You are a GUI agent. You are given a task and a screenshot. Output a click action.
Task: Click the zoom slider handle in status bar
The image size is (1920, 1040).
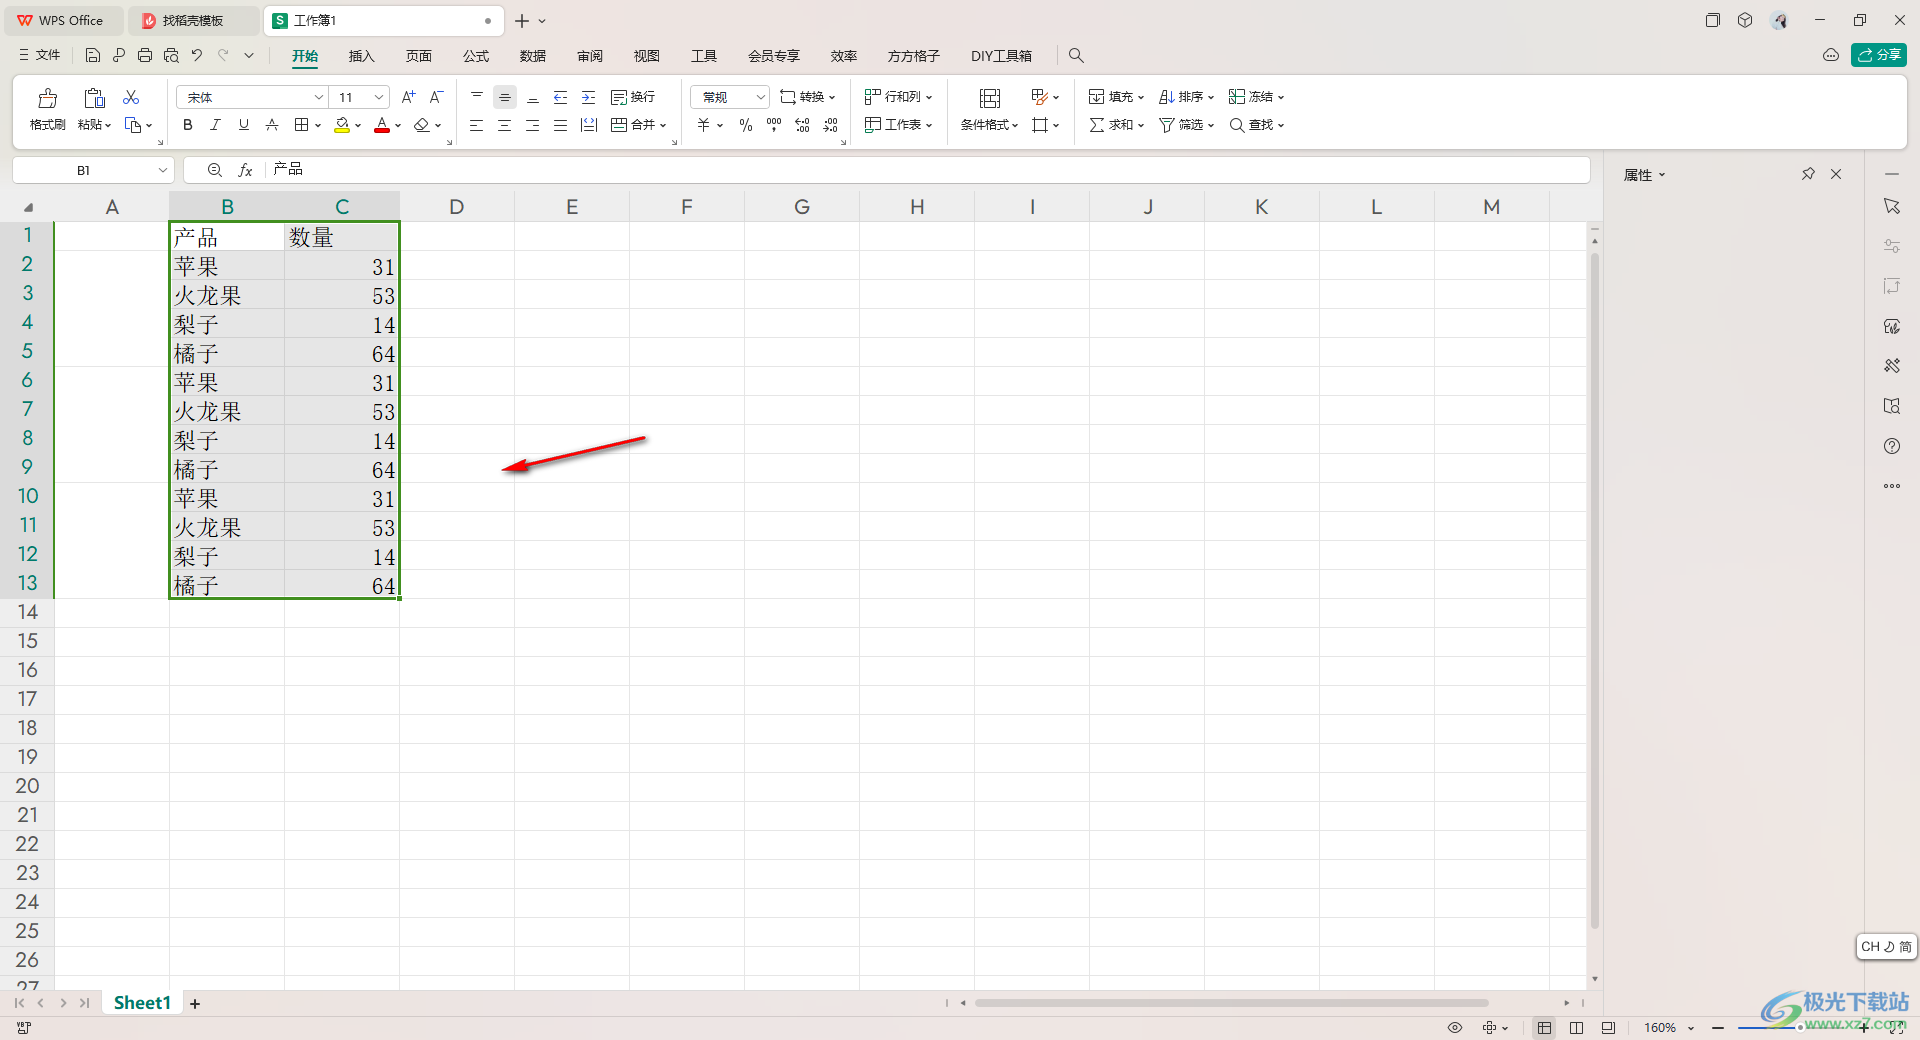(x=1800, y=1027)
